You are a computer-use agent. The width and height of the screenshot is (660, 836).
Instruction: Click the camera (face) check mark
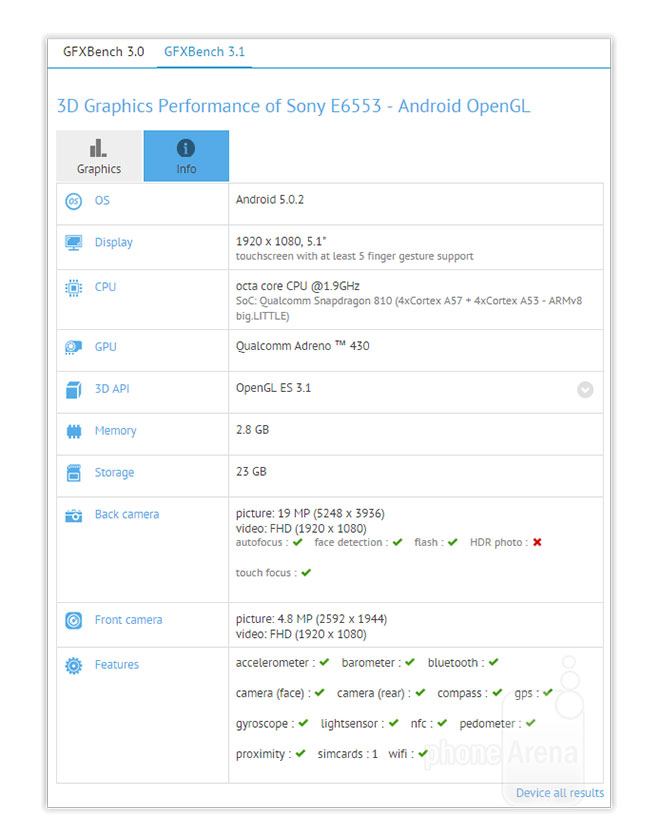click(x=319, y=693)
